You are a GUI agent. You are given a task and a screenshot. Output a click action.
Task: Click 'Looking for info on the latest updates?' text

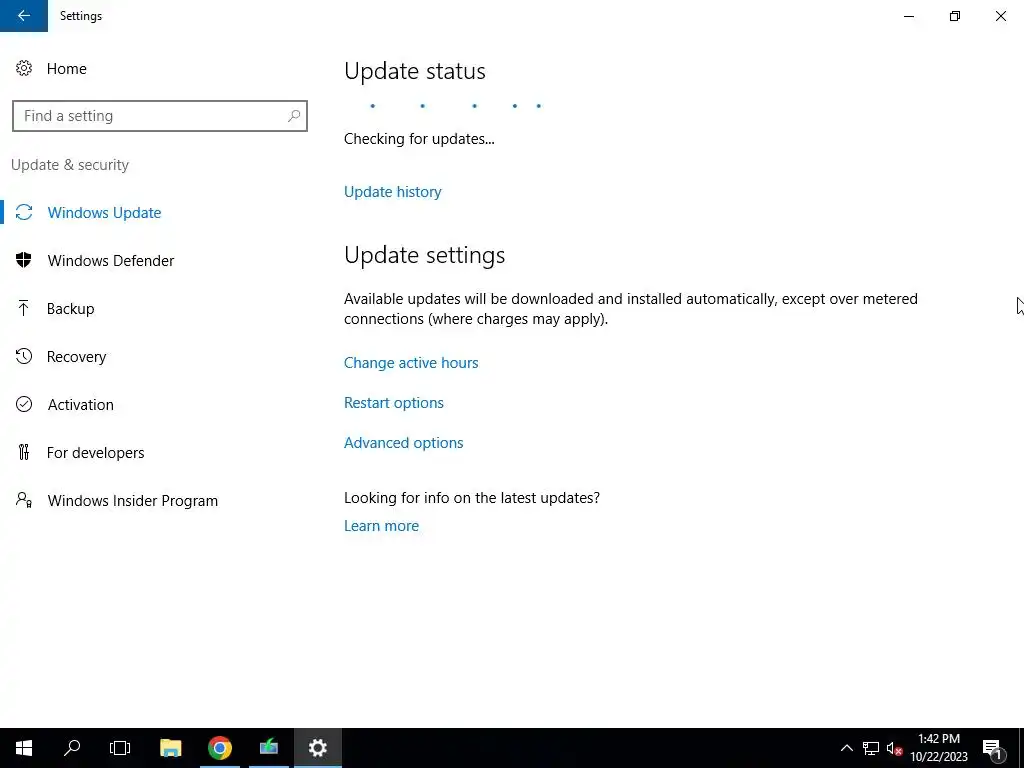tap(472, 498)
